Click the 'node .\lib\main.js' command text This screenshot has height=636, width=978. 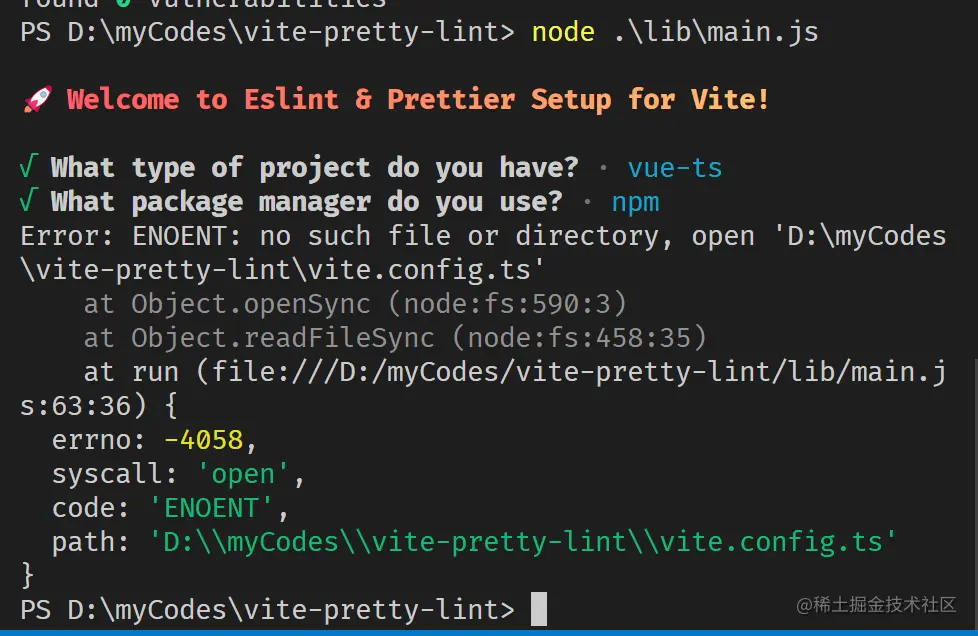[x=675, y=32]
